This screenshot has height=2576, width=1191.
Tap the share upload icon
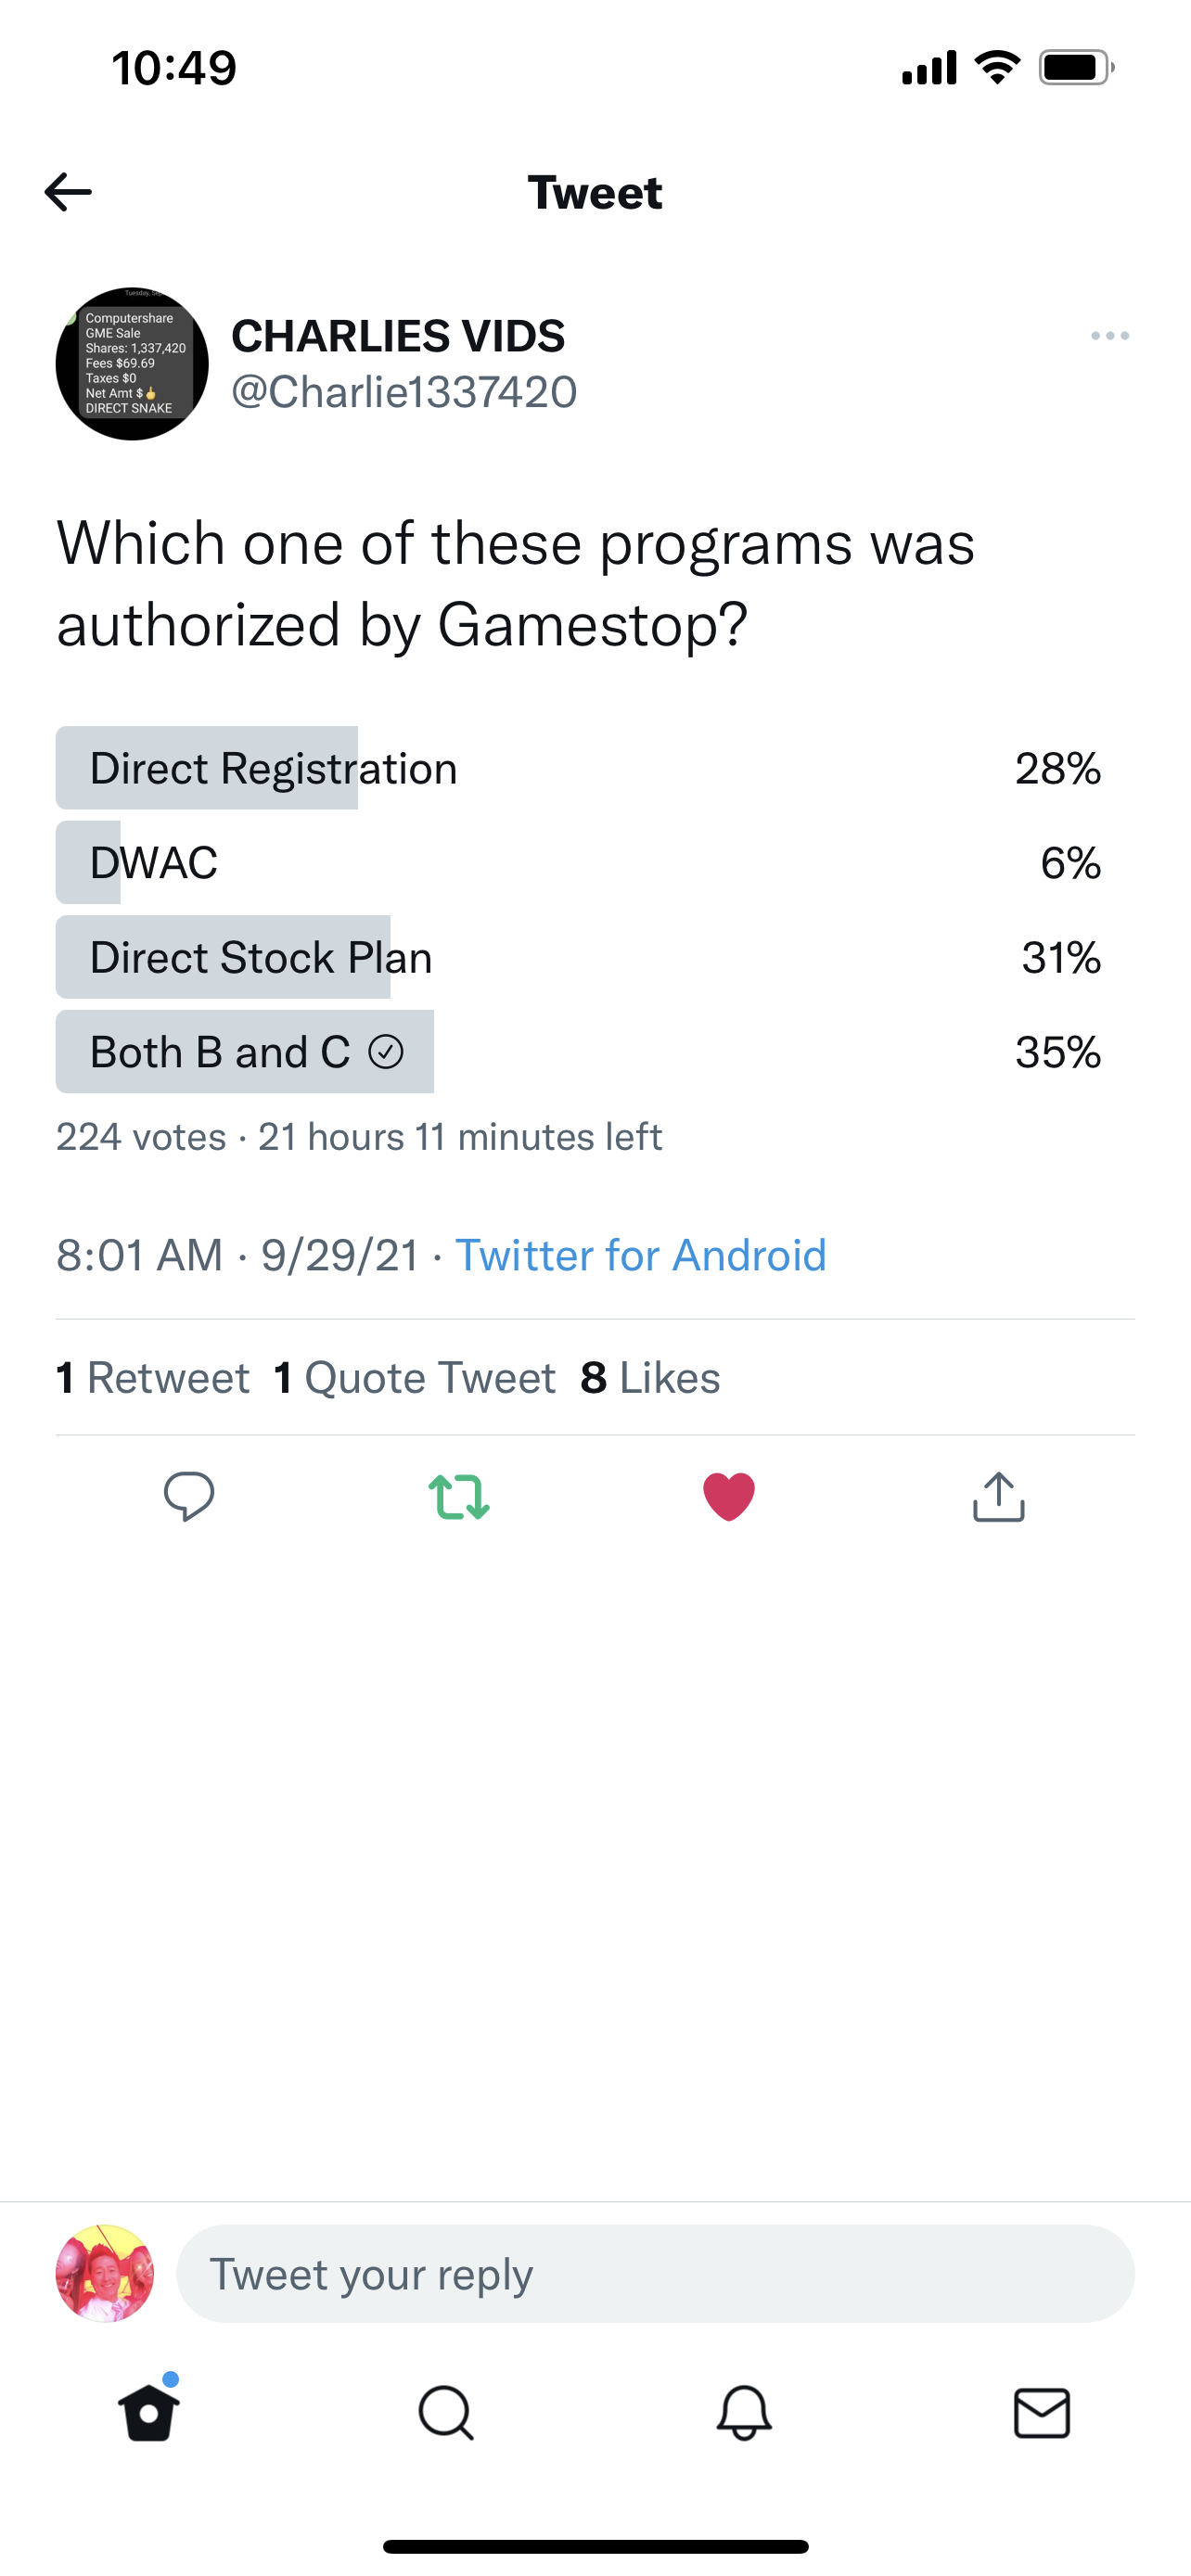[x=998, y=1497]
